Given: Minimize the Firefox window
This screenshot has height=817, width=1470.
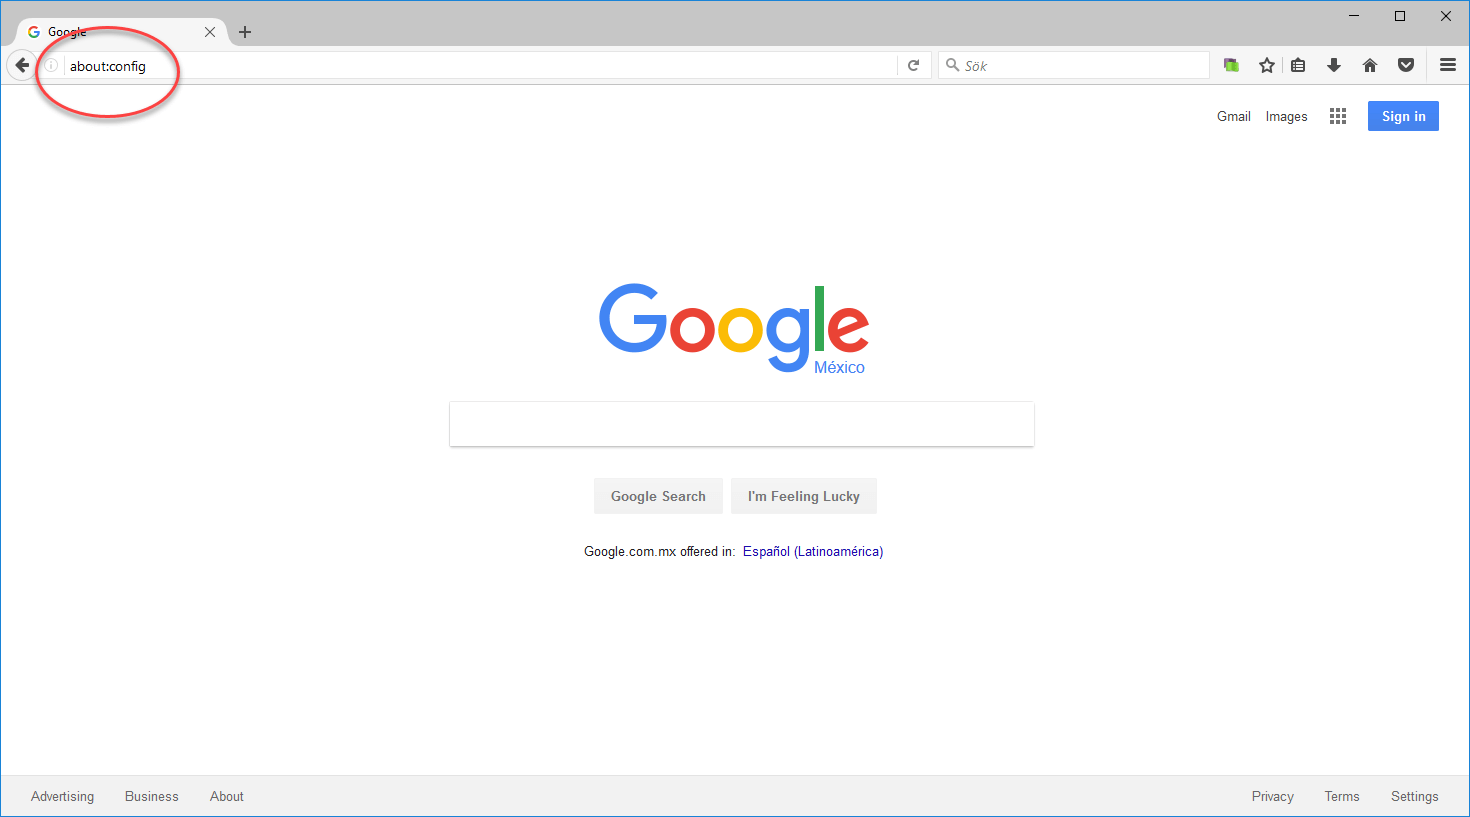Looking at the screenshot, I should click(x=1354, y=16).
